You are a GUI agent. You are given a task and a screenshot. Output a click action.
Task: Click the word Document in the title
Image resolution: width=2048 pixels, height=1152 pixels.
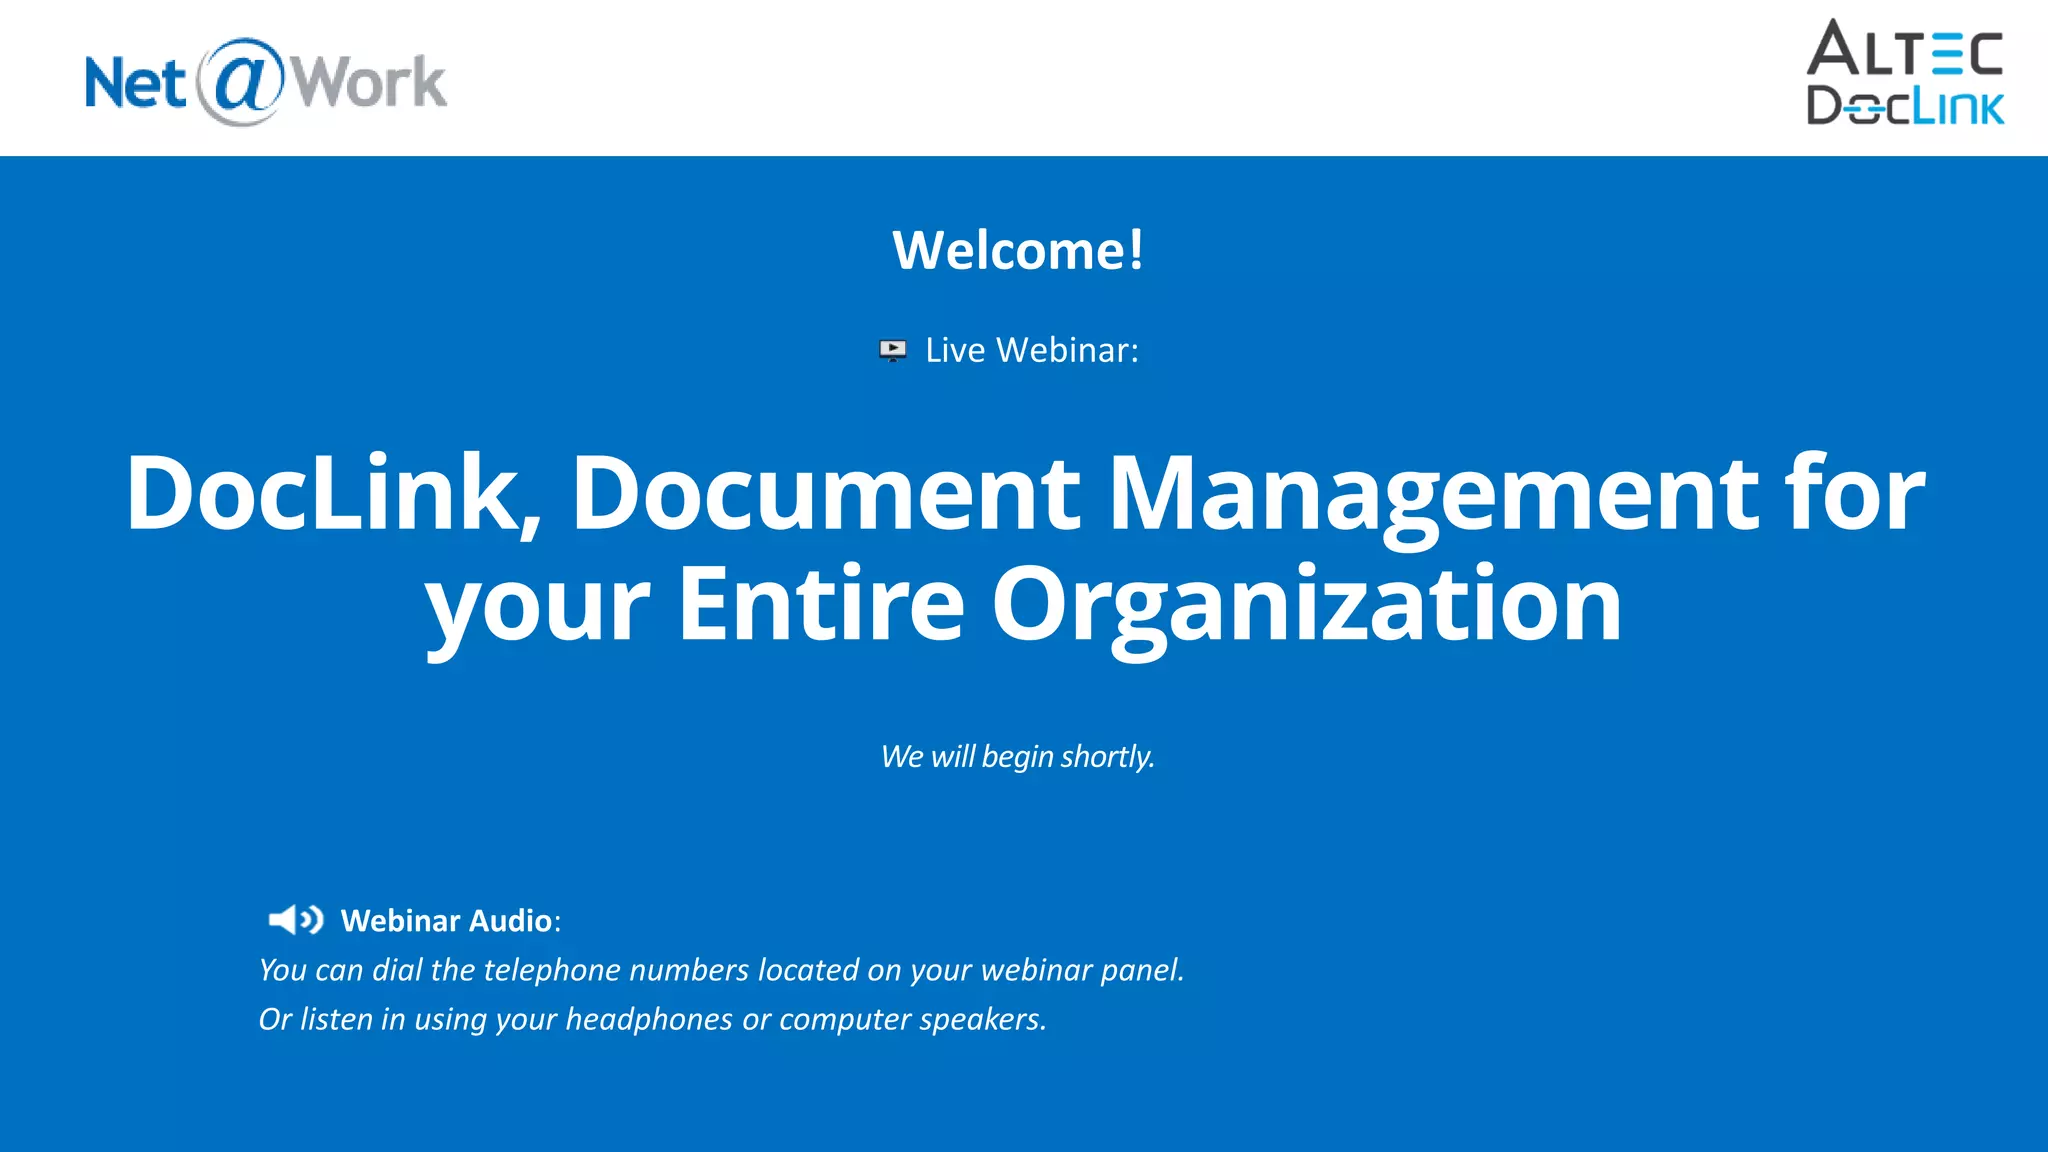coord(825,493)
